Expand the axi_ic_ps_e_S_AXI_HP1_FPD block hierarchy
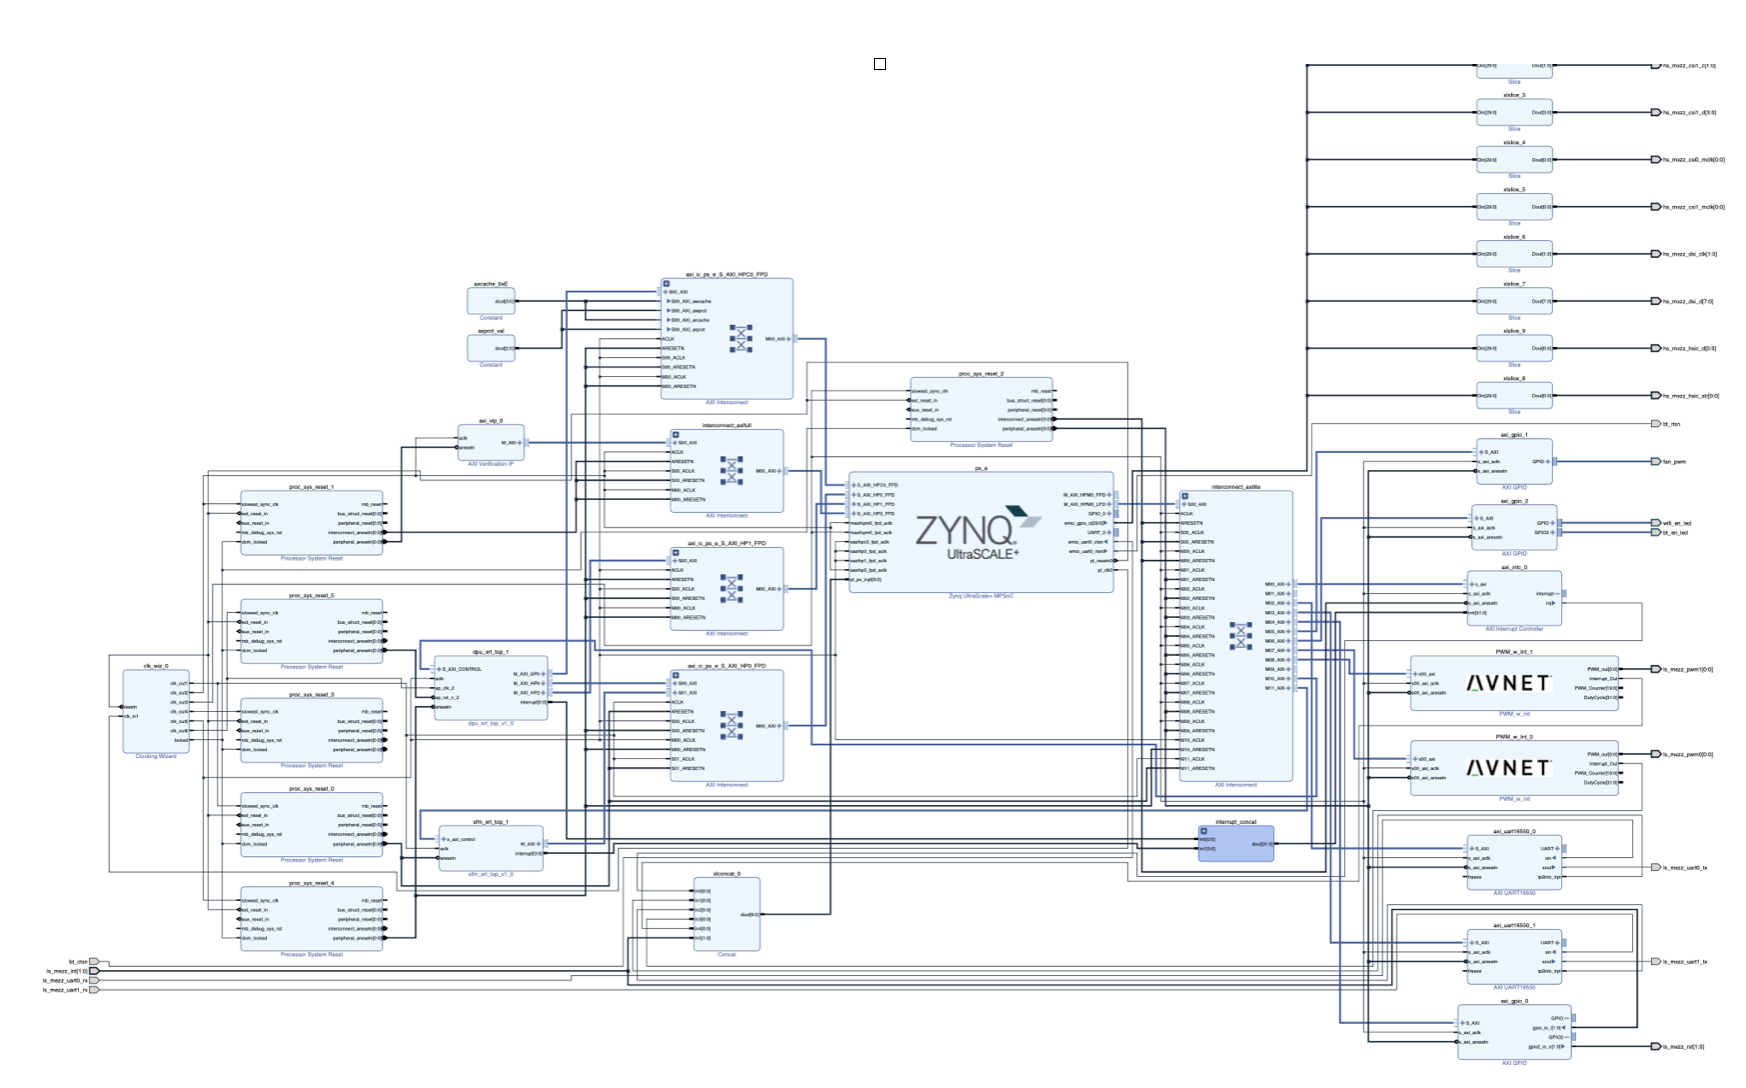Image resolution: width=1746 pixels, height=1088 pixels. pos(675,553)
